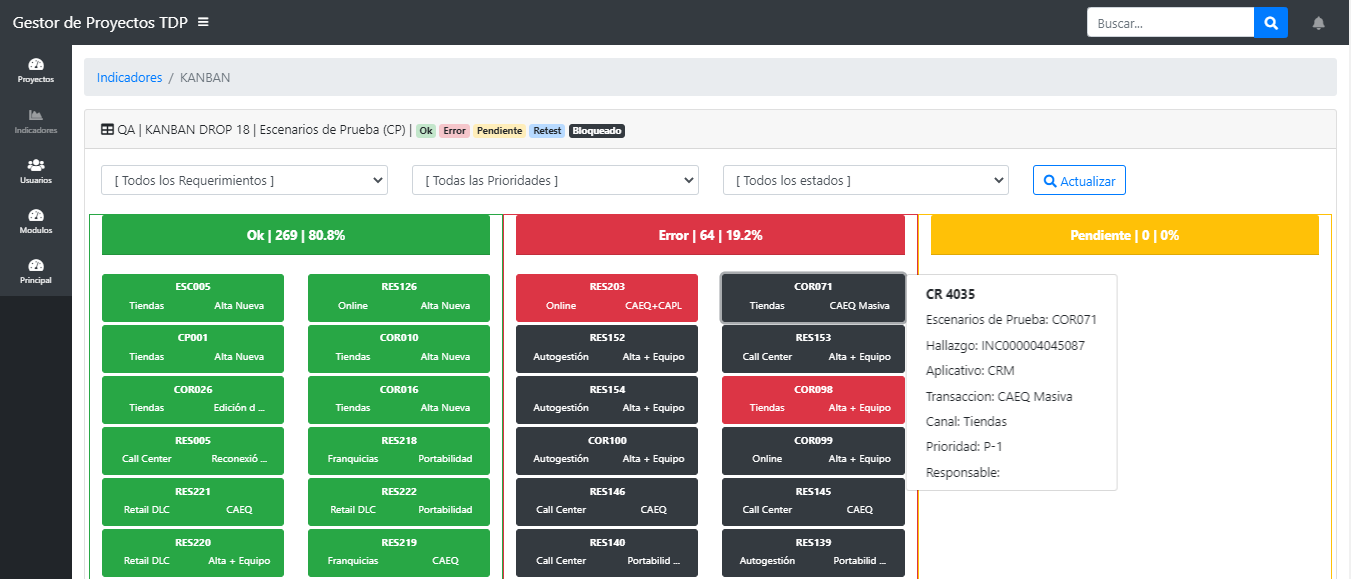Viewport: 1351px width, 579px height.
Task: Click the Pendiente | 0 | 0% column header
Action: point(1125,235)
